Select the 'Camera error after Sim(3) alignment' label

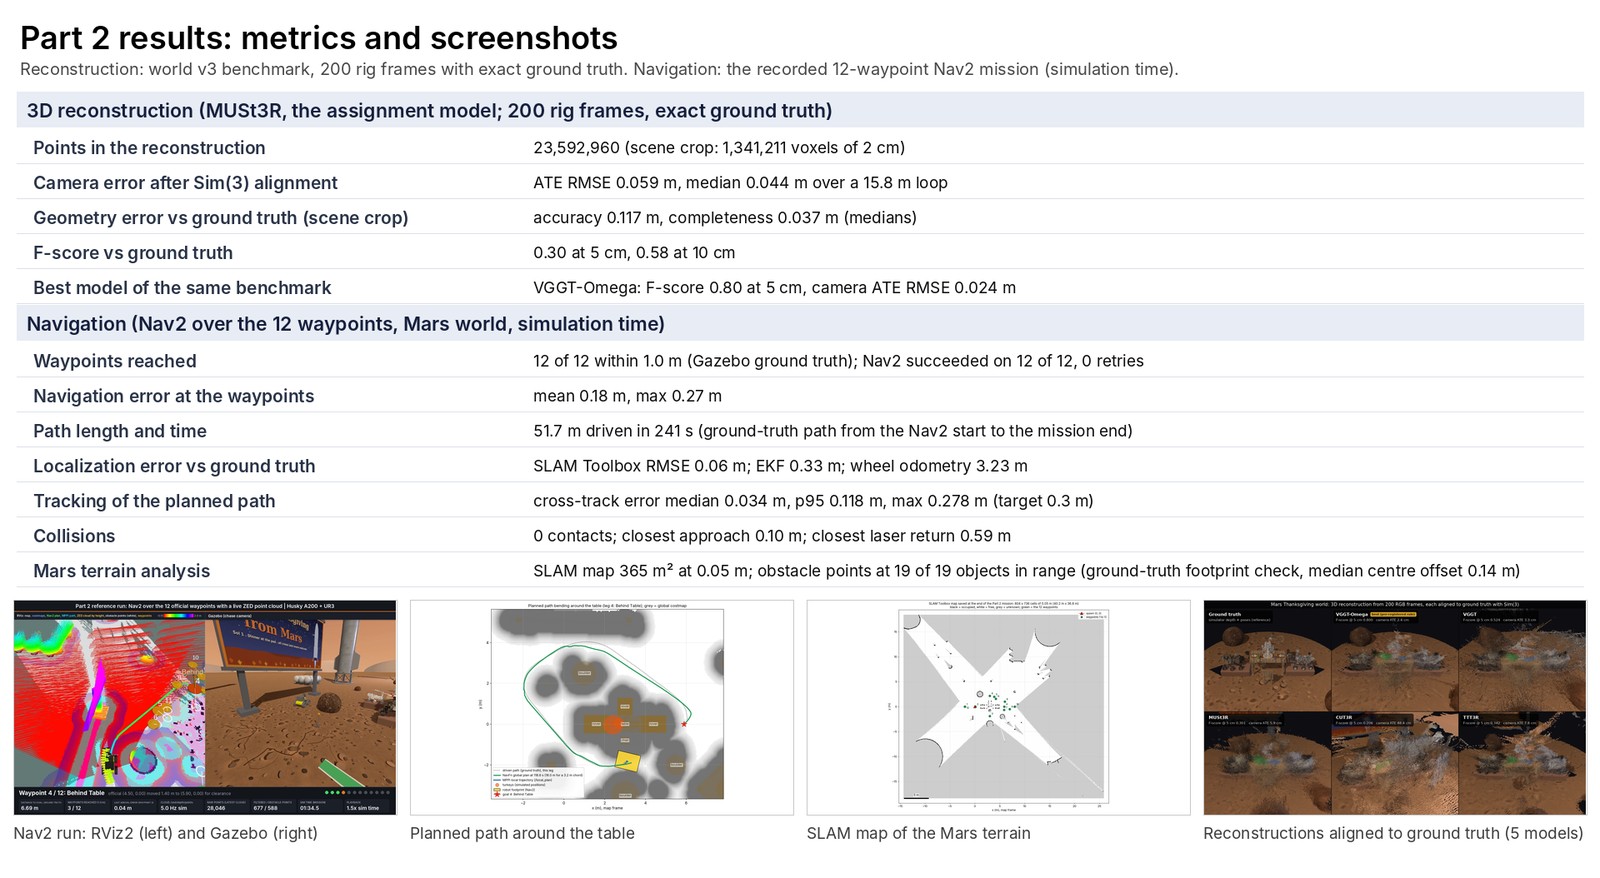click(185, 183)
